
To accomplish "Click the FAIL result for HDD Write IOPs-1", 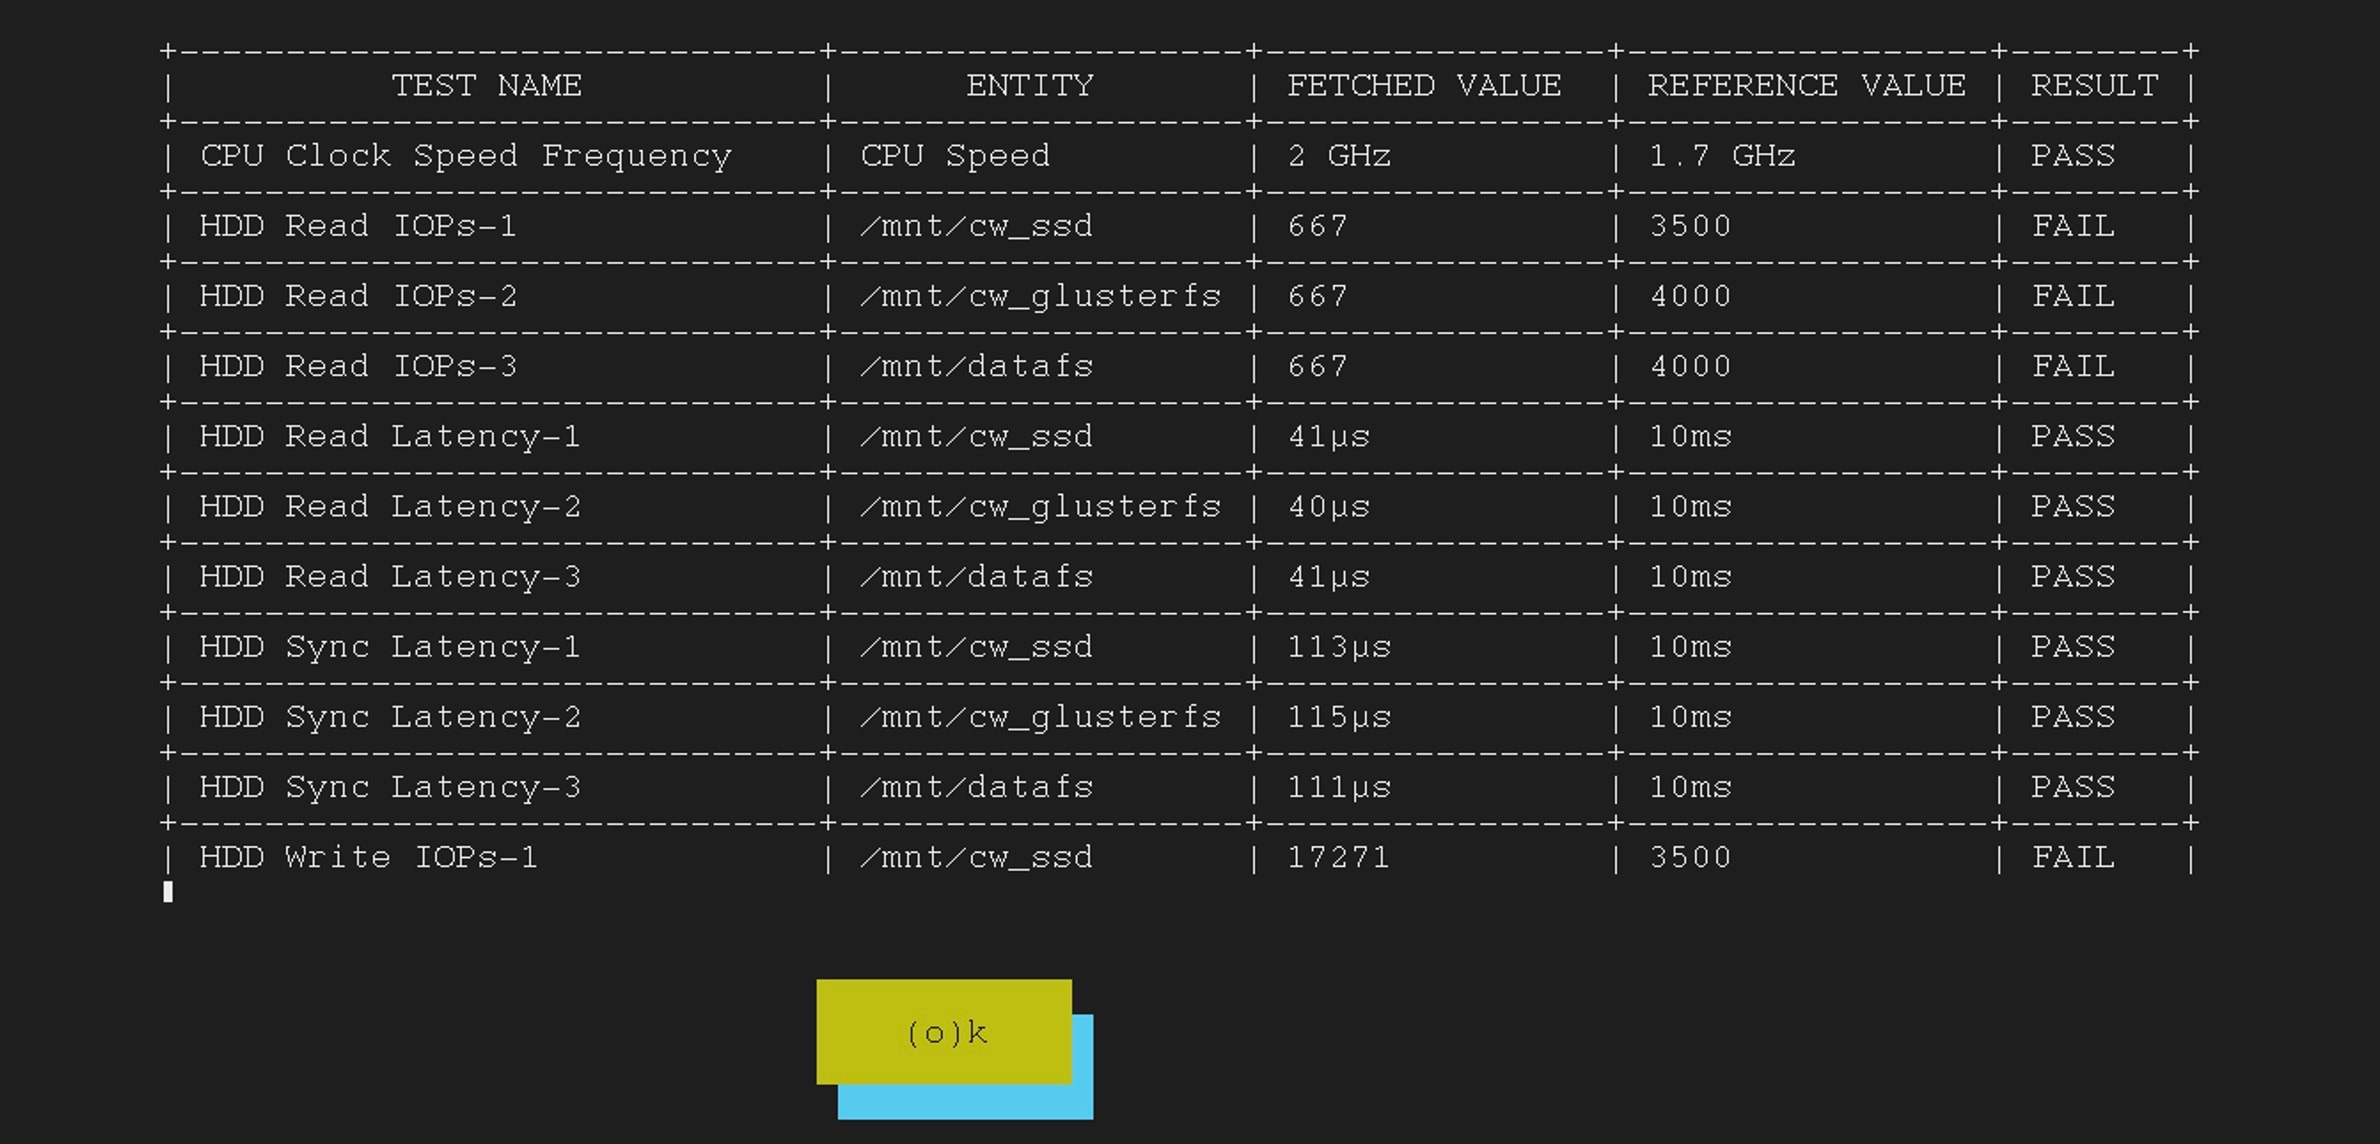I will 2072,858.
